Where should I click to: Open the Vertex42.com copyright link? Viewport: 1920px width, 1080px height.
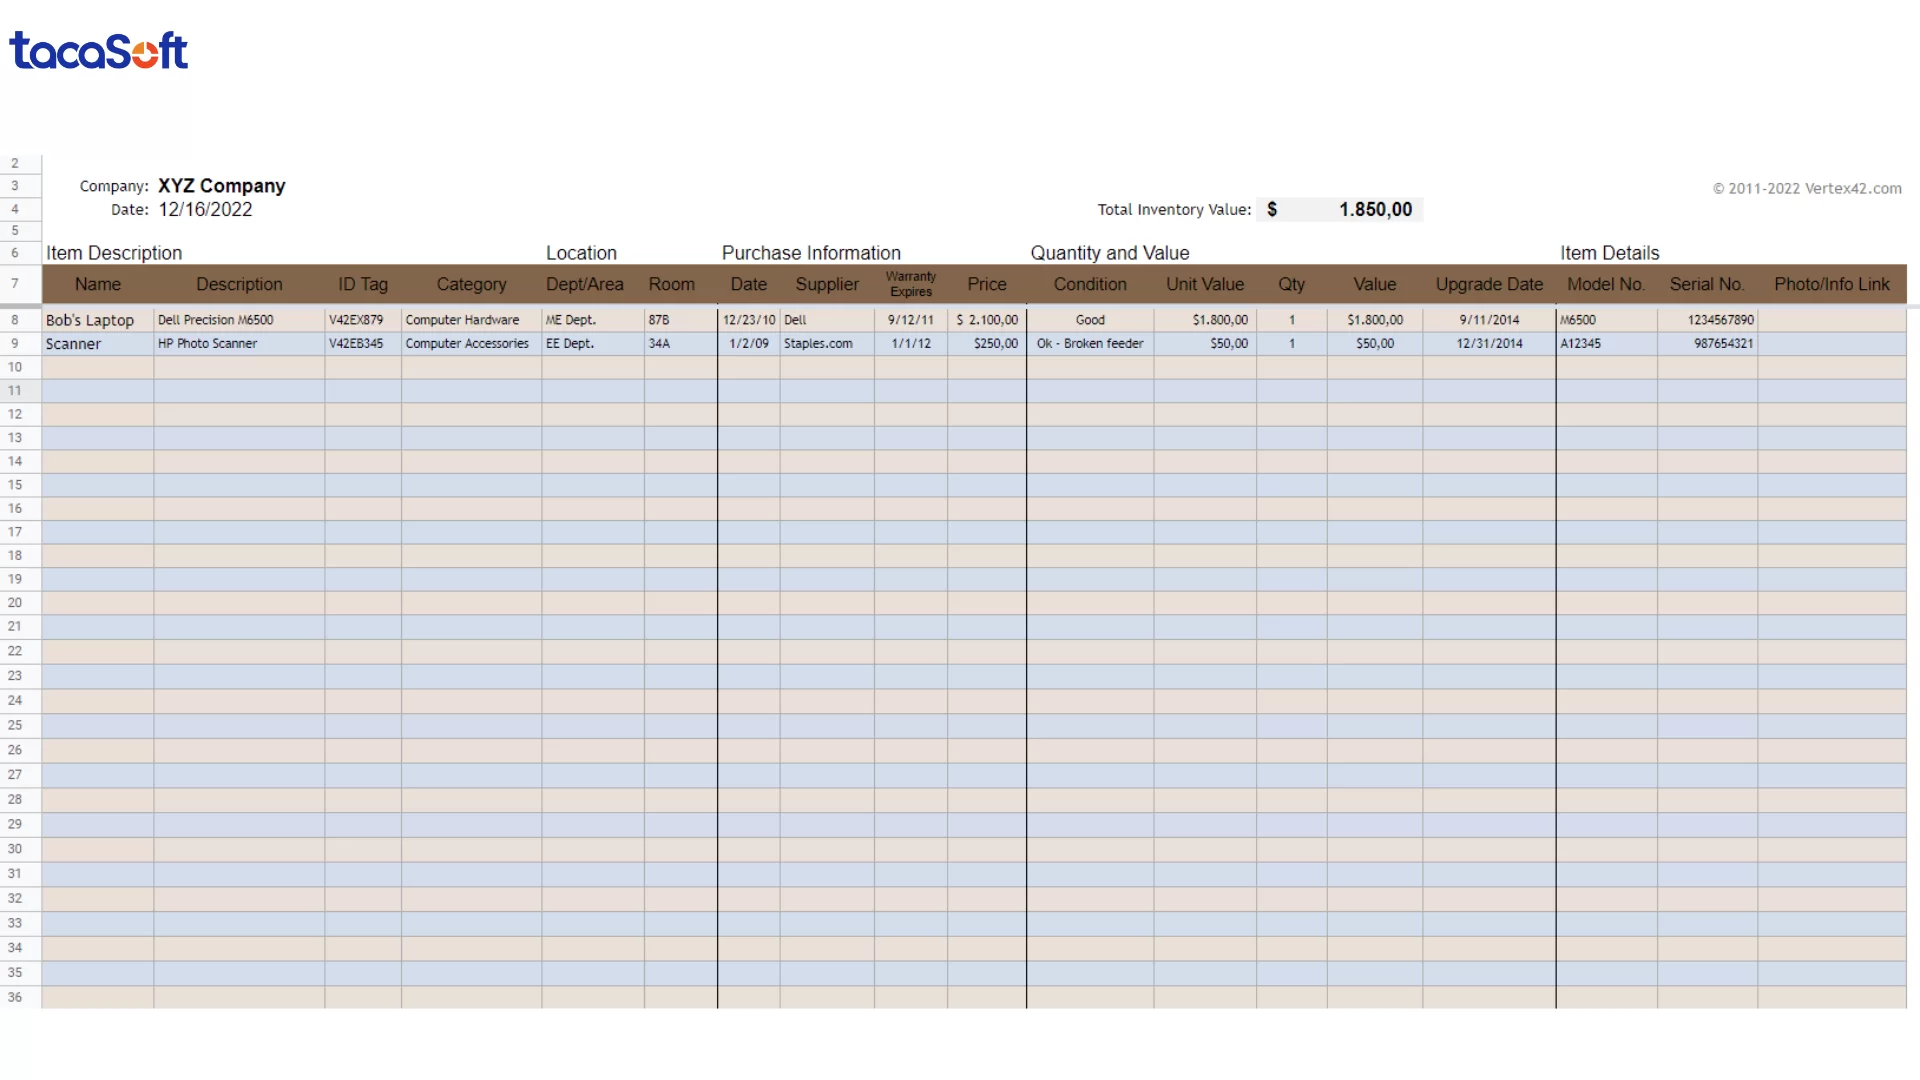click(x=1806, y=188)
